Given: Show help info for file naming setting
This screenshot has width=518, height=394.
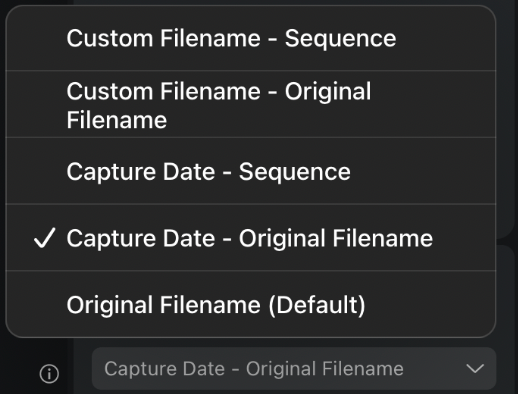Looking at the screenshot, I should pyautogui.click(x=49, y=373).
